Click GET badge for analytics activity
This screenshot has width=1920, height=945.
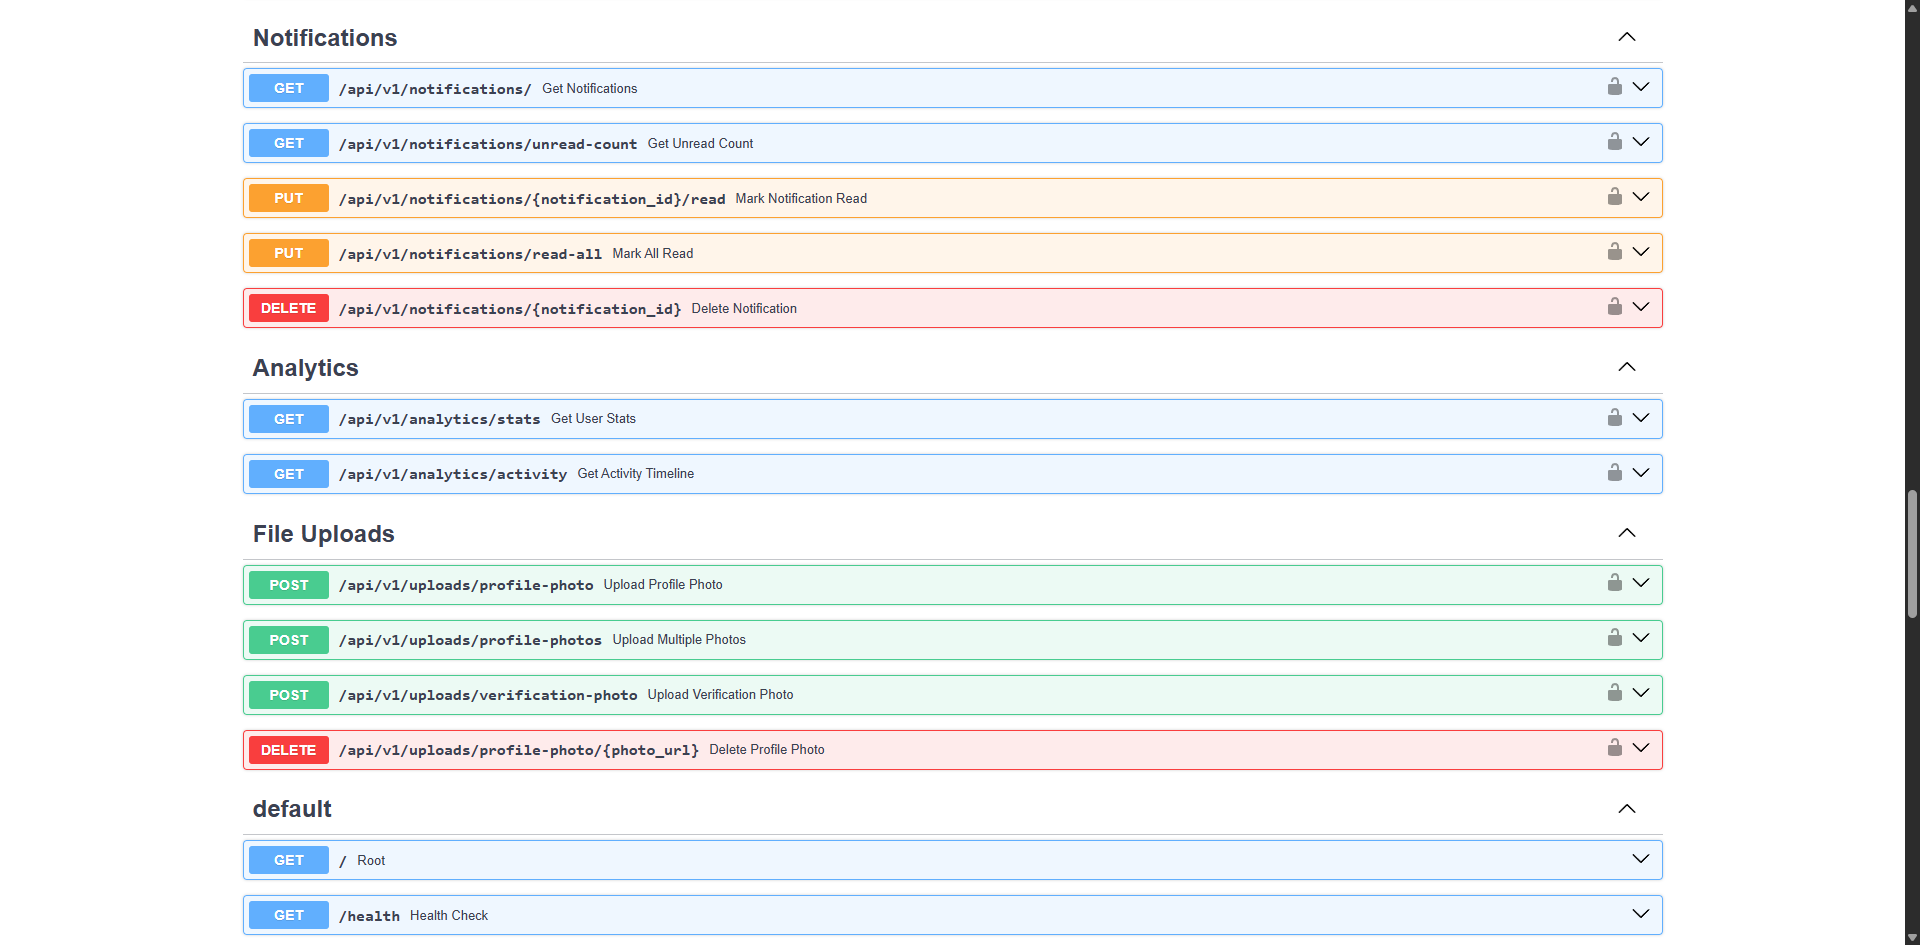289,474
